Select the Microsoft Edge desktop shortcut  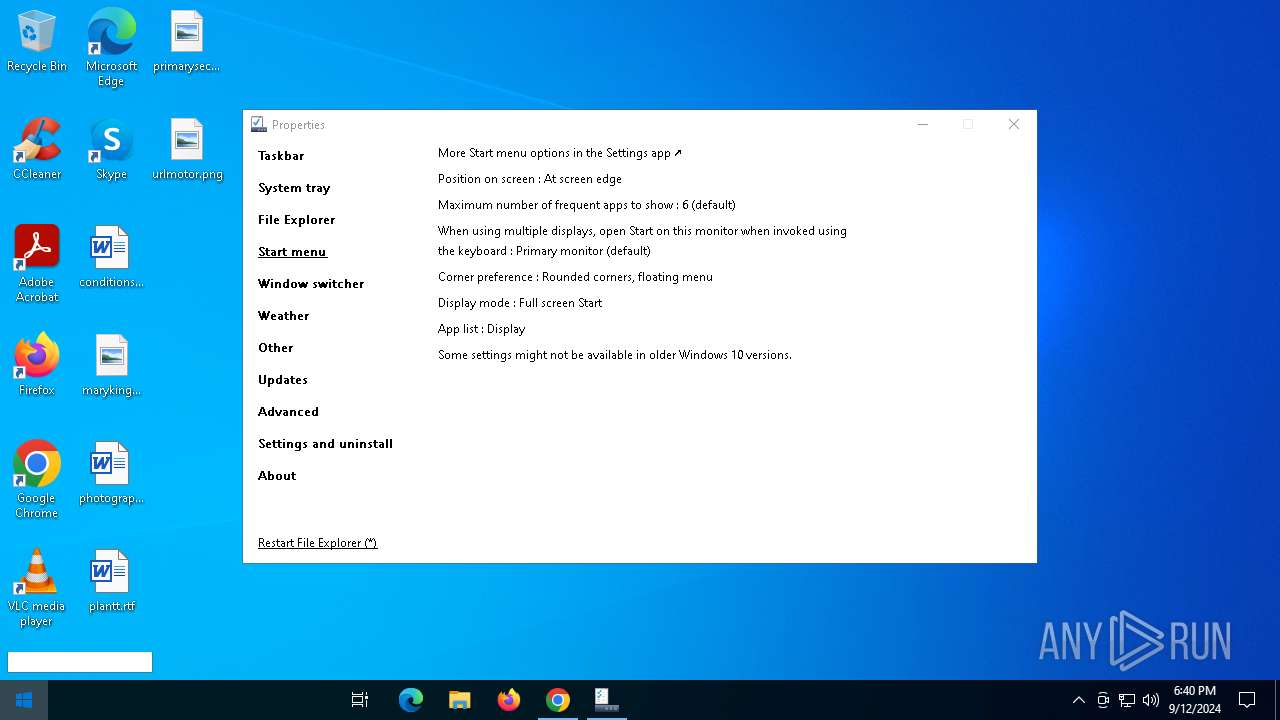coord(111,47)
